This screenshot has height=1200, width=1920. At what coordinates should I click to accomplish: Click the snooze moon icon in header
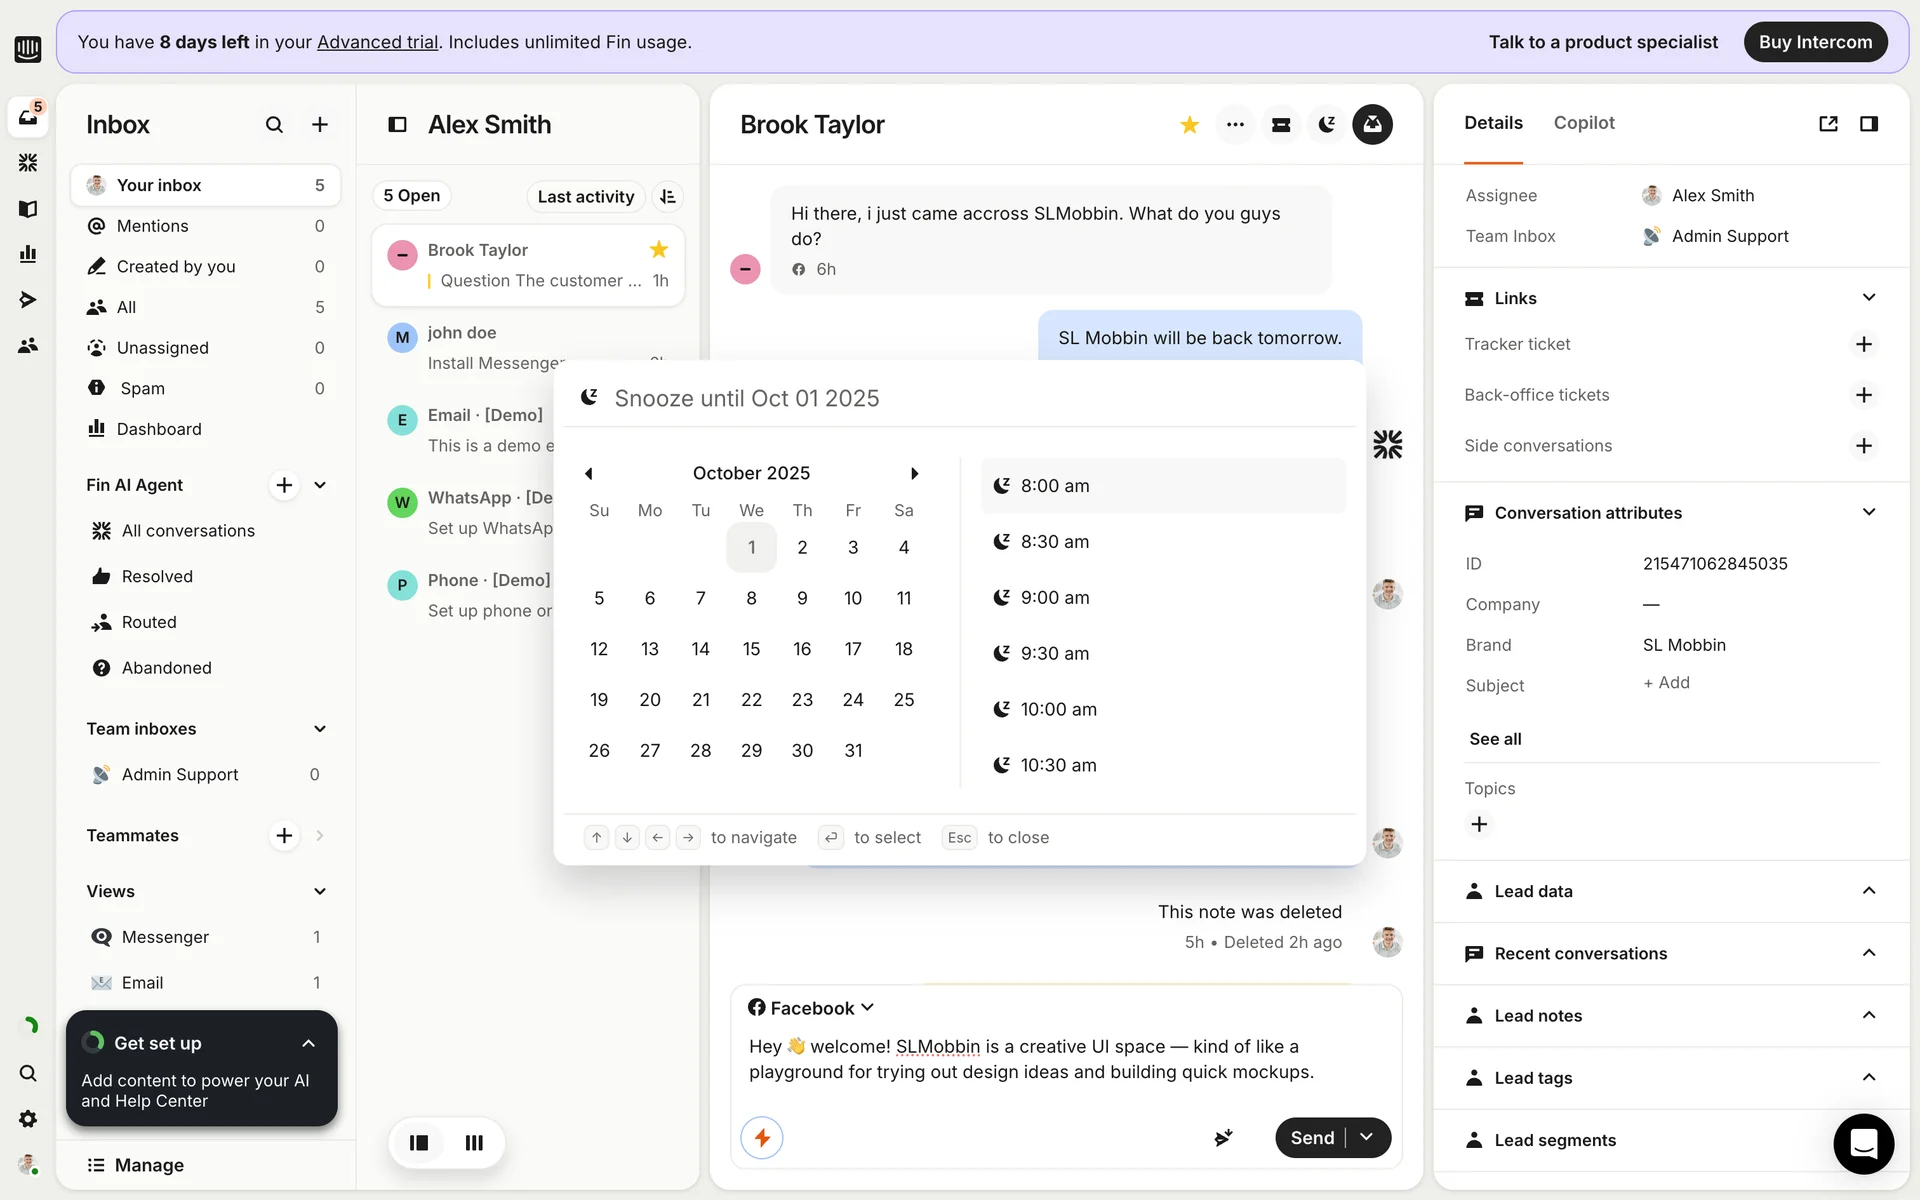(x=1327, y=125)
